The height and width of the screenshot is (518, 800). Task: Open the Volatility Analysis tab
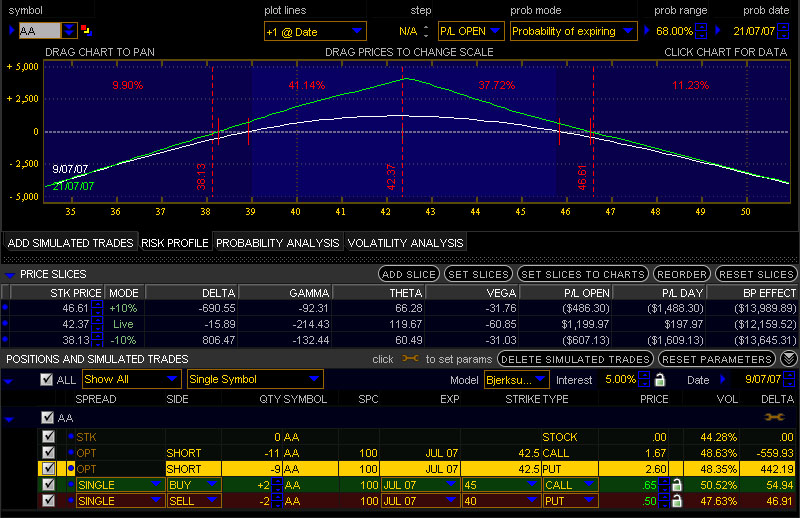click(405, 243)
